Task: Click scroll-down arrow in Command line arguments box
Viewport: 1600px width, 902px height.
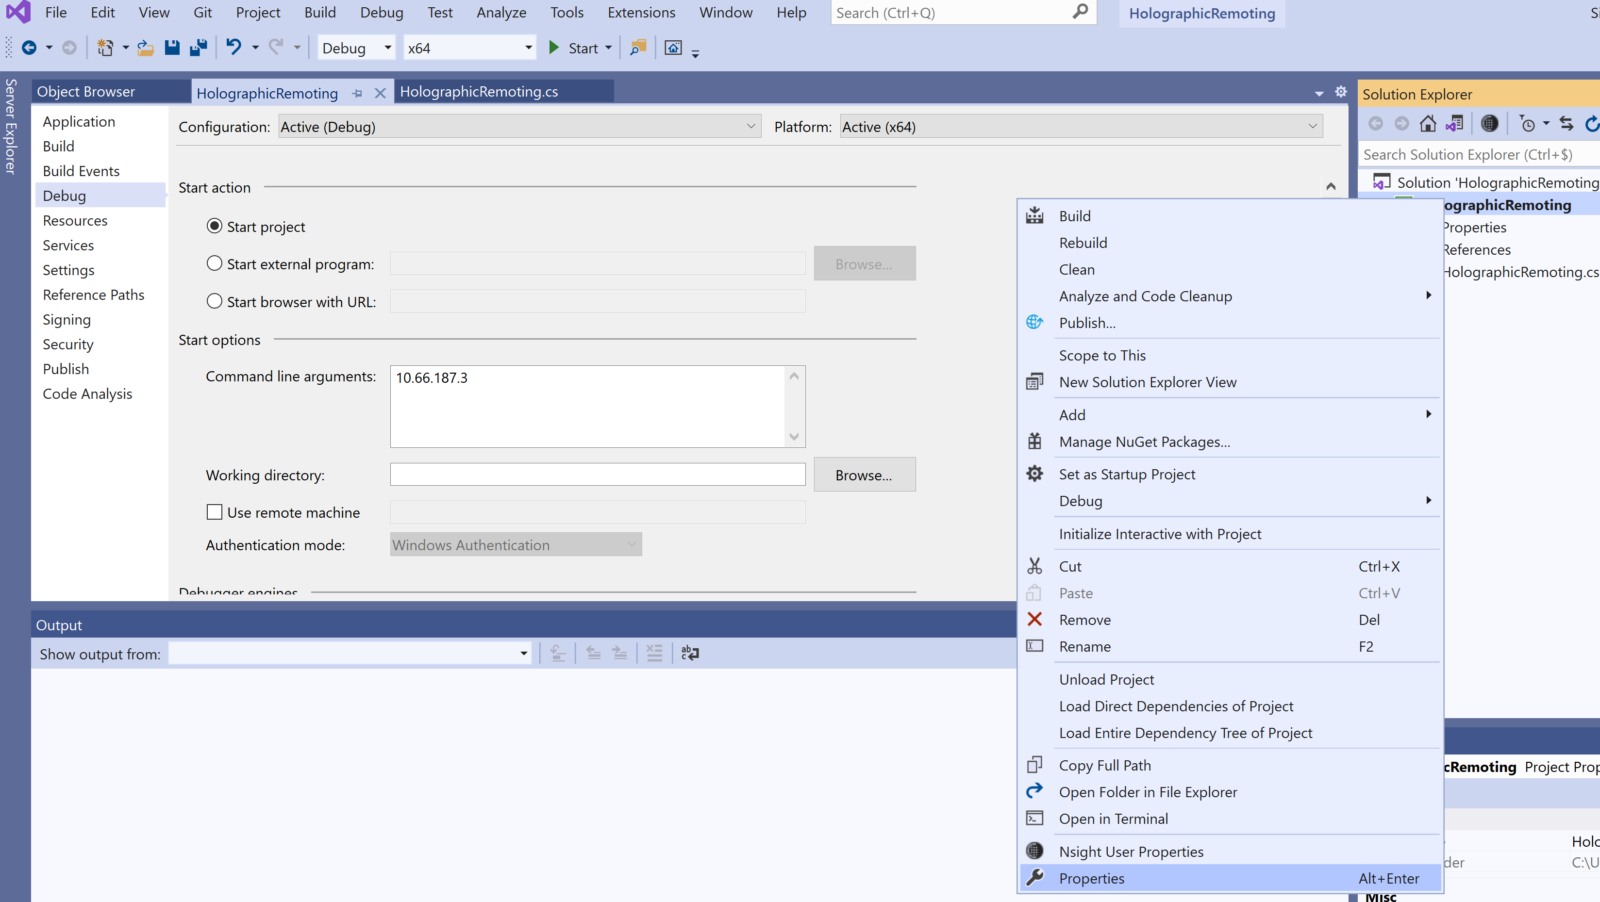Action: pyautogui.click(x=794, y=436)
